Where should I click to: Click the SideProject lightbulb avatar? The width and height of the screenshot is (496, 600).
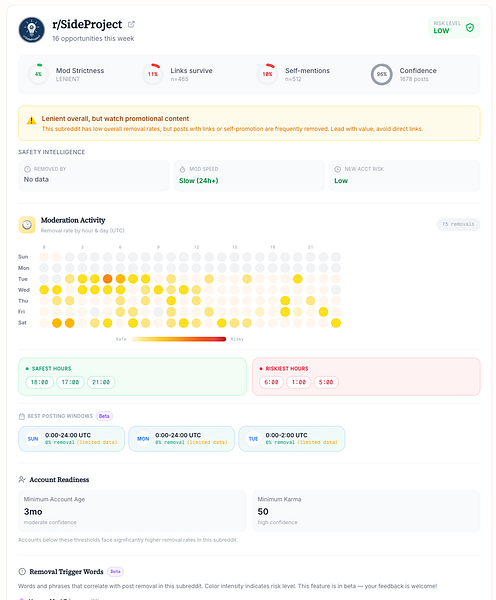32,29
